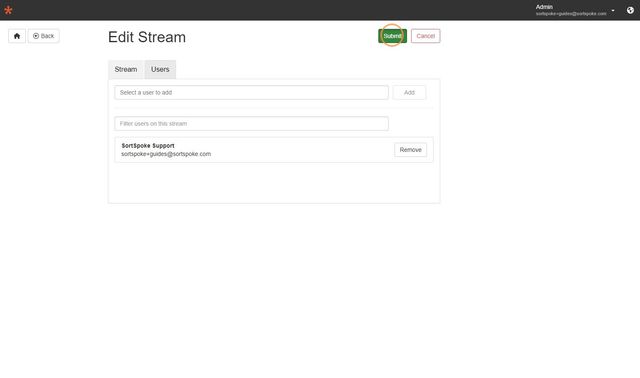This screenshot has width=640, height=378.
Task: Focus the 'Filter users on this stream' field
Action: (251, 124)
